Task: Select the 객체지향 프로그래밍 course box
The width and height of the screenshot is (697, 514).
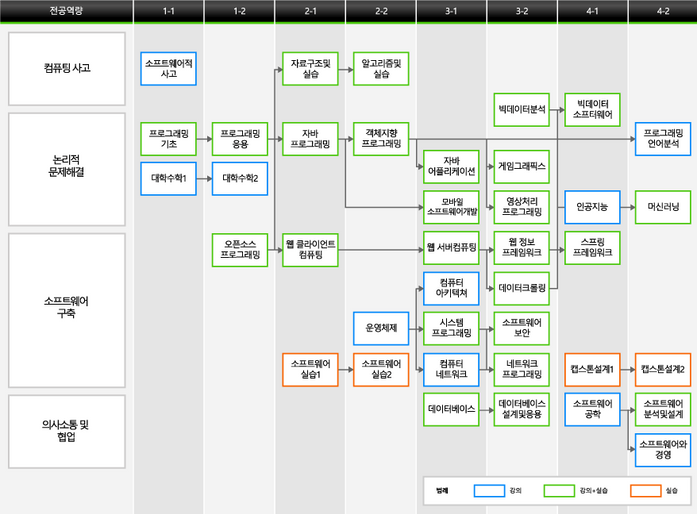Action: coord(381,138)
